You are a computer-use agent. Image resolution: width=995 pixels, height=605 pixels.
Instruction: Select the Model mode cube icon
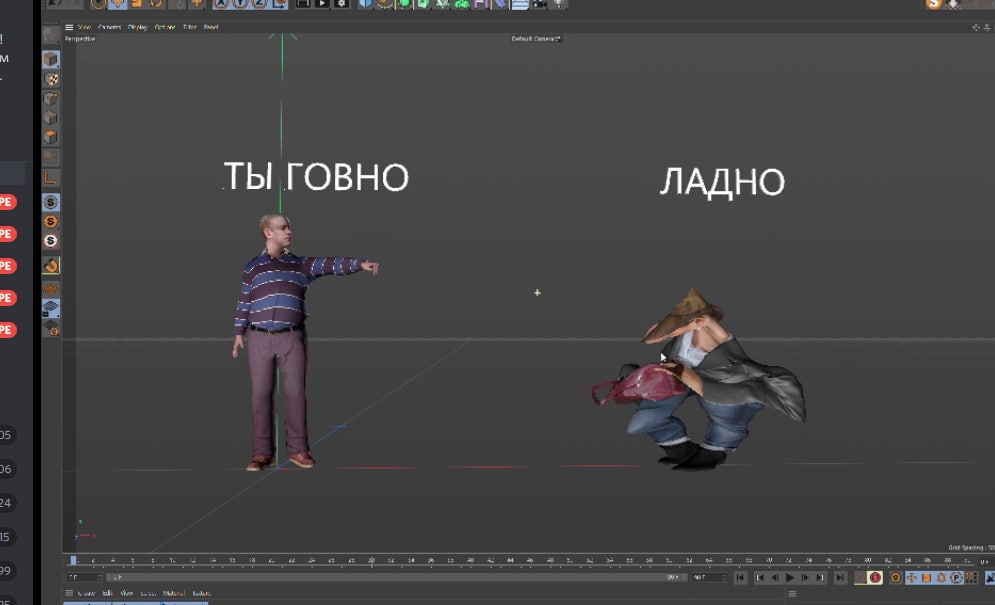tap(51, 60)
